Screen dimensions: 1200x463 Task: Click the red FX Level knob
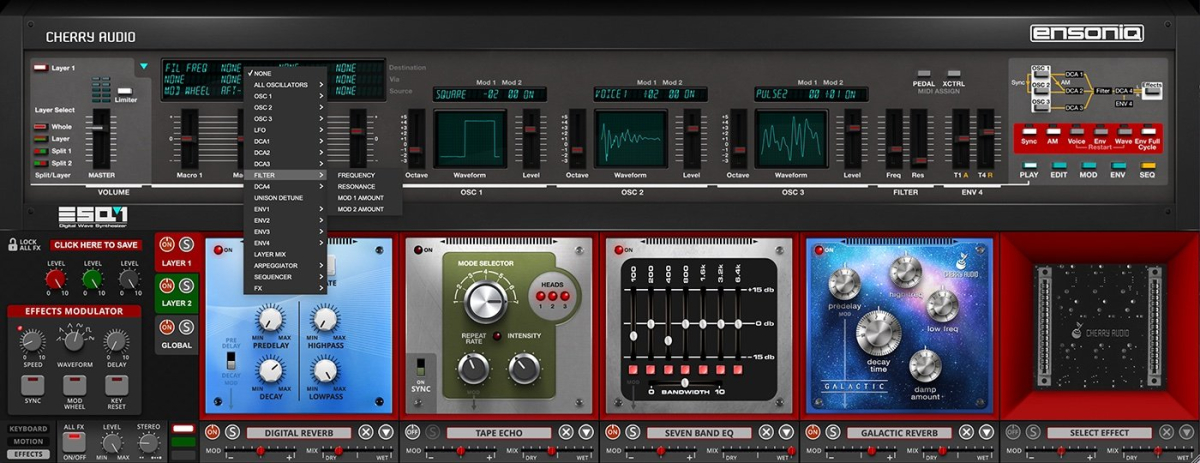pos(56,280)
